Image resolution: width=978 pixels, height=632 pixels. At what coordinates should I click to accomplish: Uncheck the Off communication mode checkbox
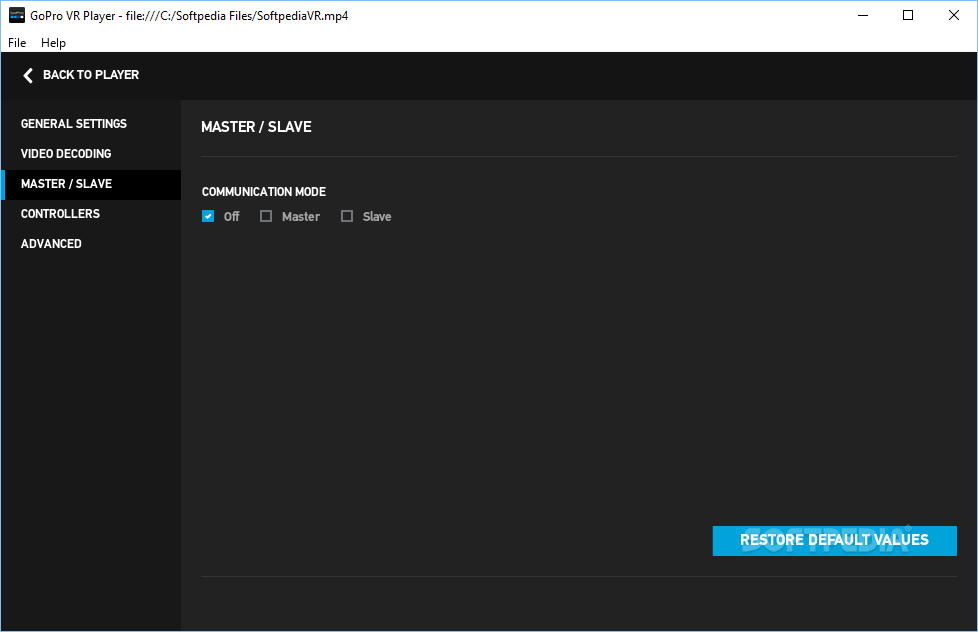[208, 216]
